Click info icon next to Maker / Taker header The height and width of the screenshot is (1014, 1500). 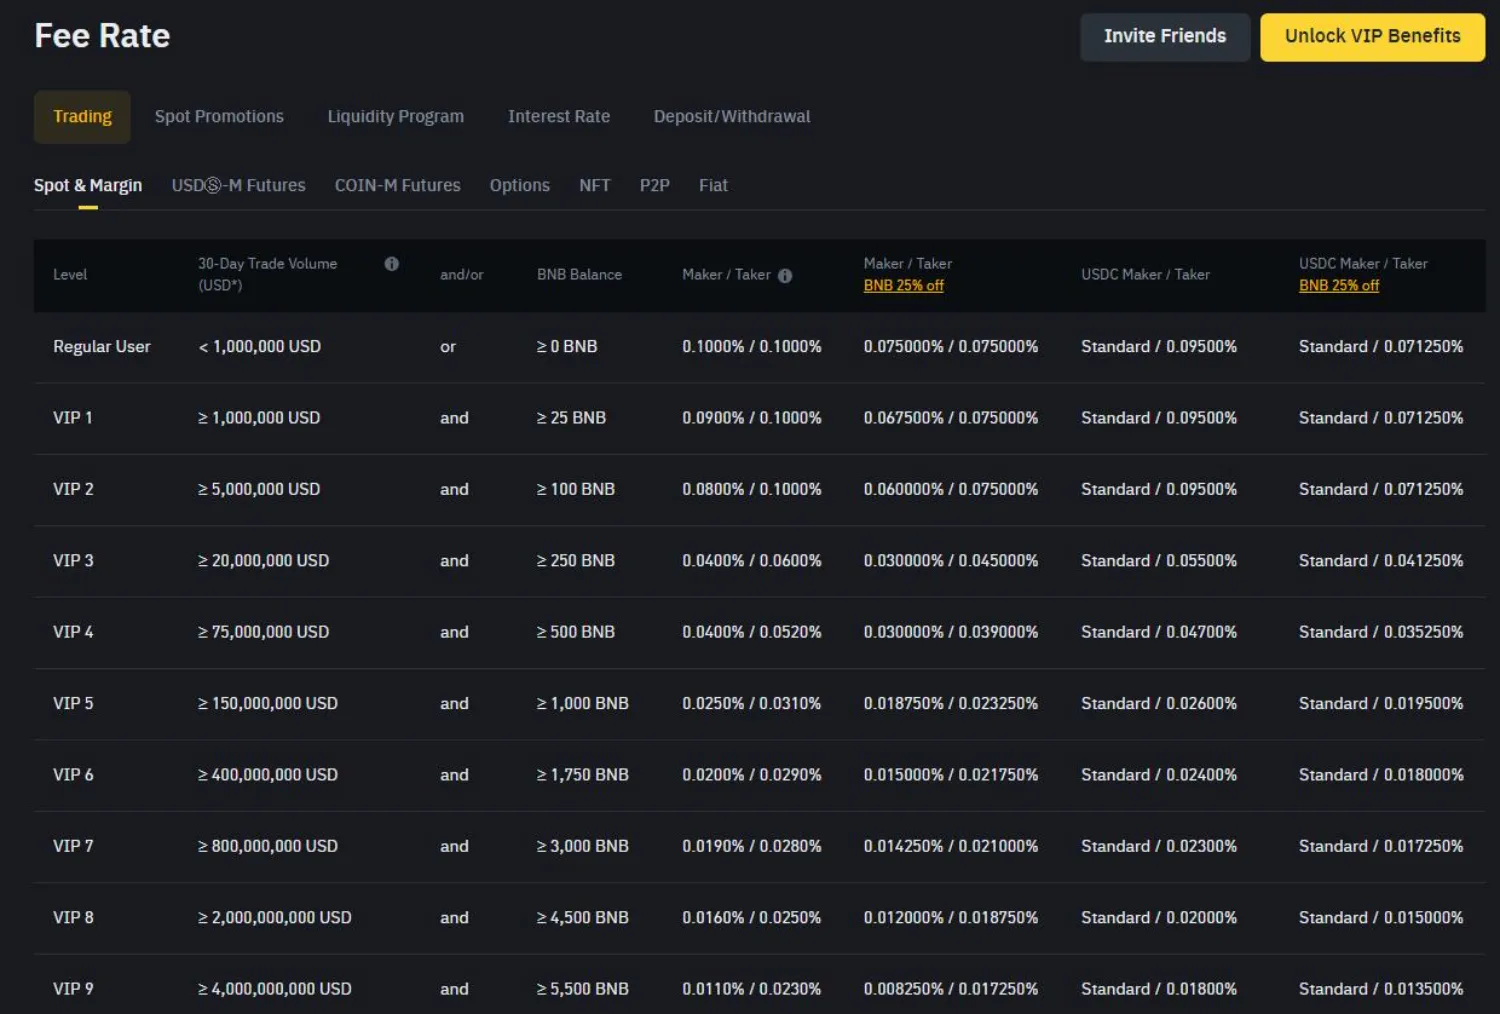pos(785,276)
